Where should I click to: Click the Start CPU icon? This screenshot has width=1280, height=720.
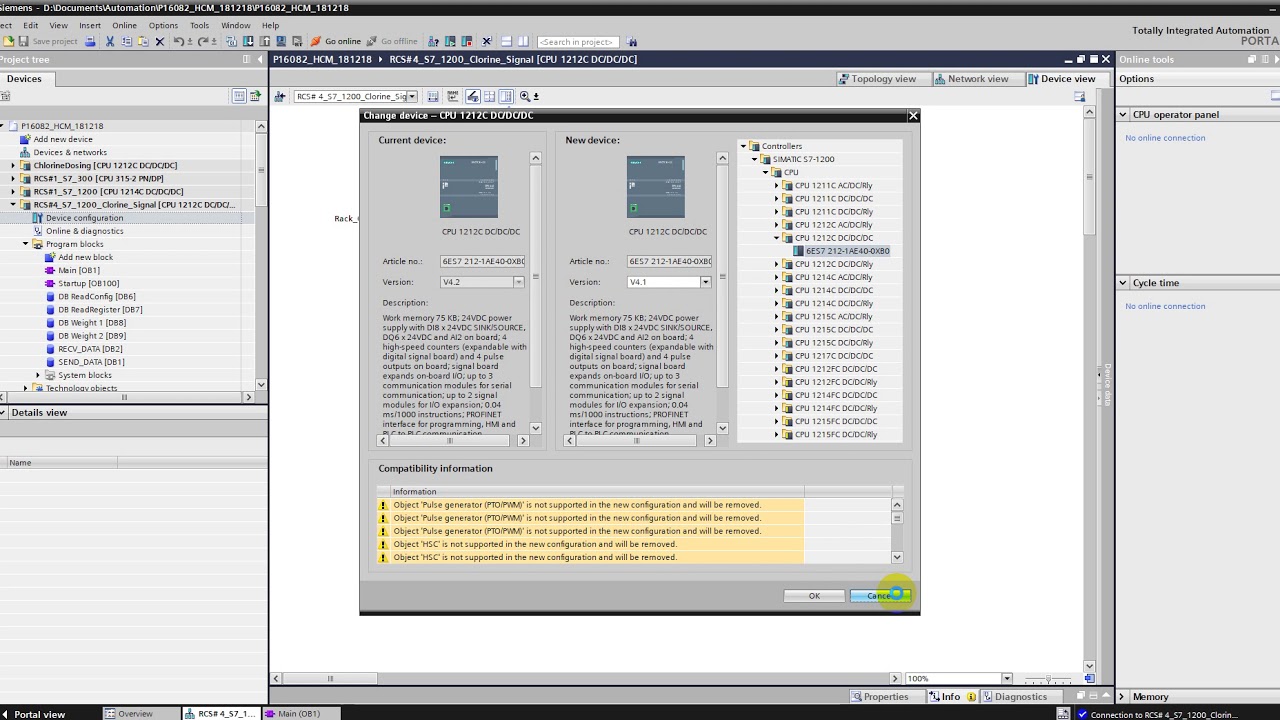point(450,41)
